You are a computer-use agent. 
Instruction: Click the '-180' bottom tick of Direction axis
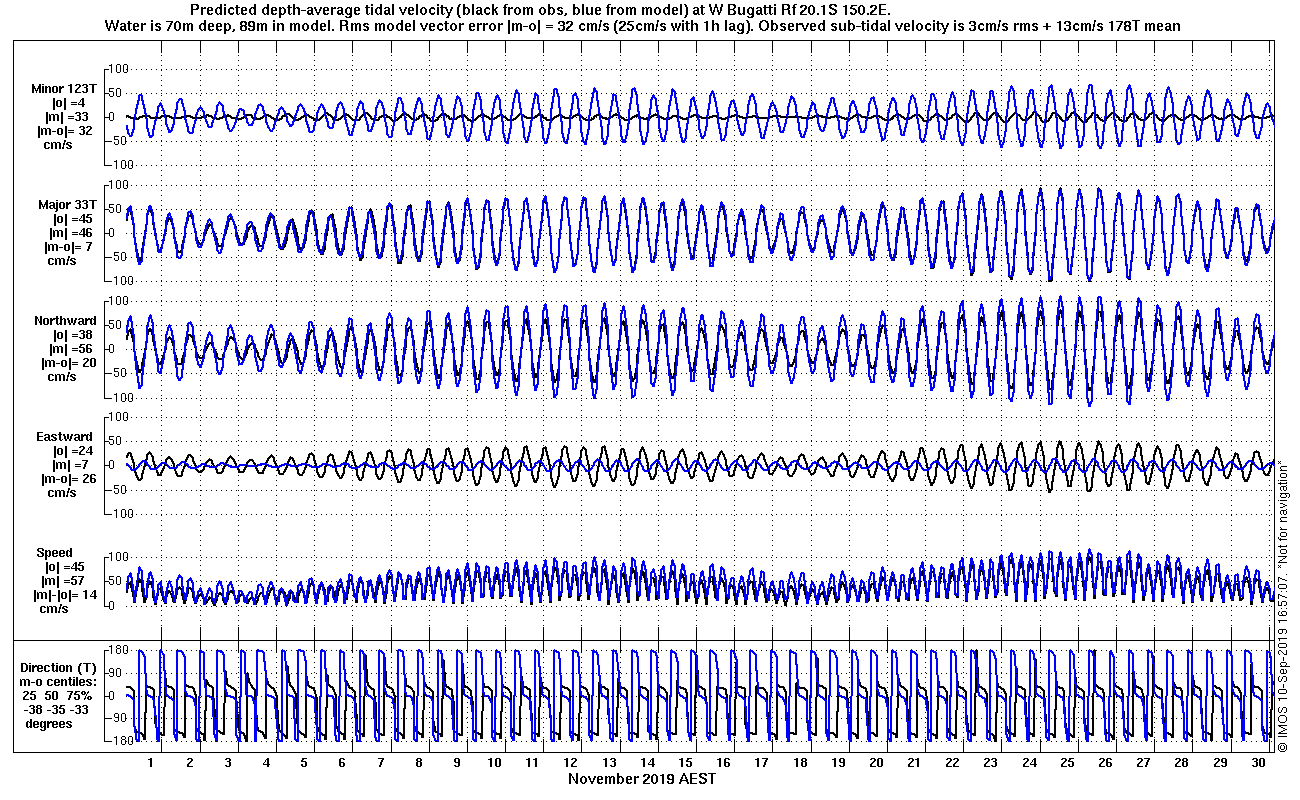(117, 741)
